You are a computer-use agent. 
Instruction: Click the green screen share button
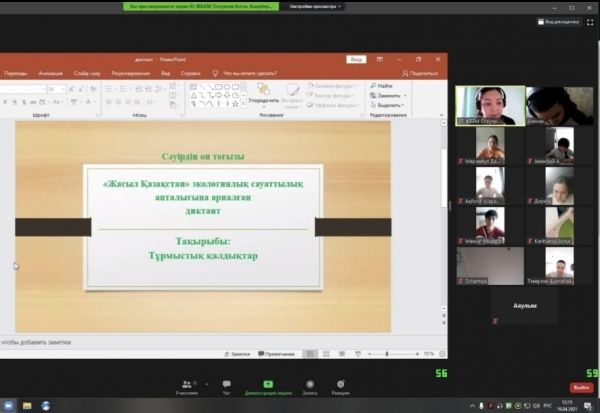tap(268, 385)
